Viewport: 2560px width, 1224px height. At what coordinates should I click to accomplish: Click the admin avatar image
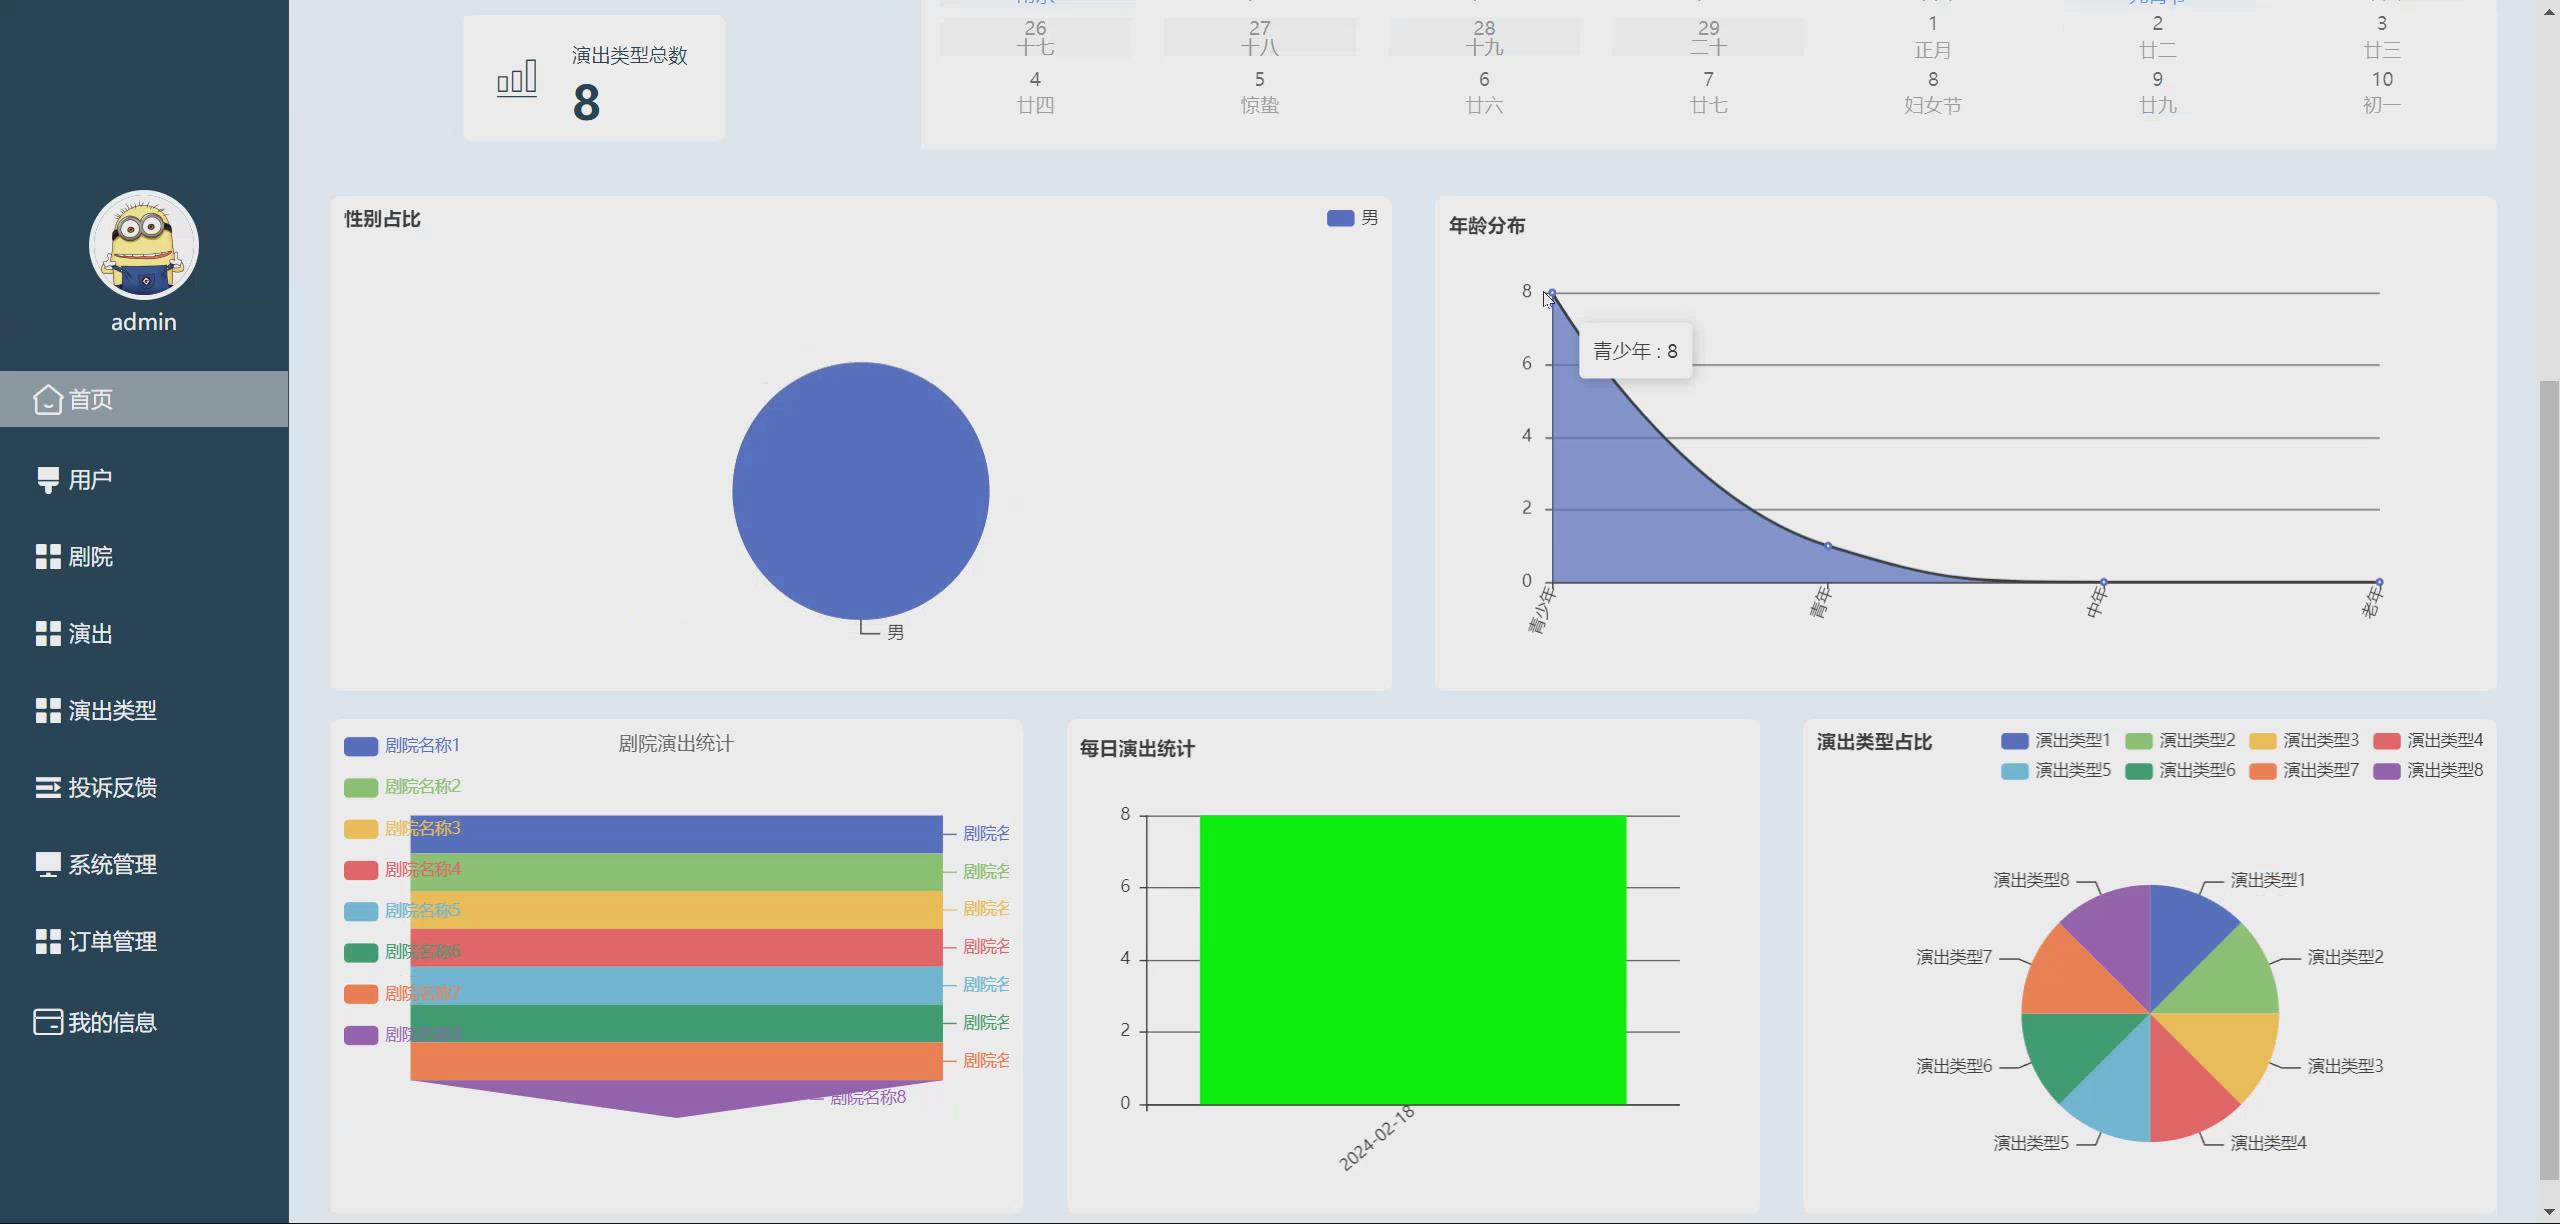point(144,245)
